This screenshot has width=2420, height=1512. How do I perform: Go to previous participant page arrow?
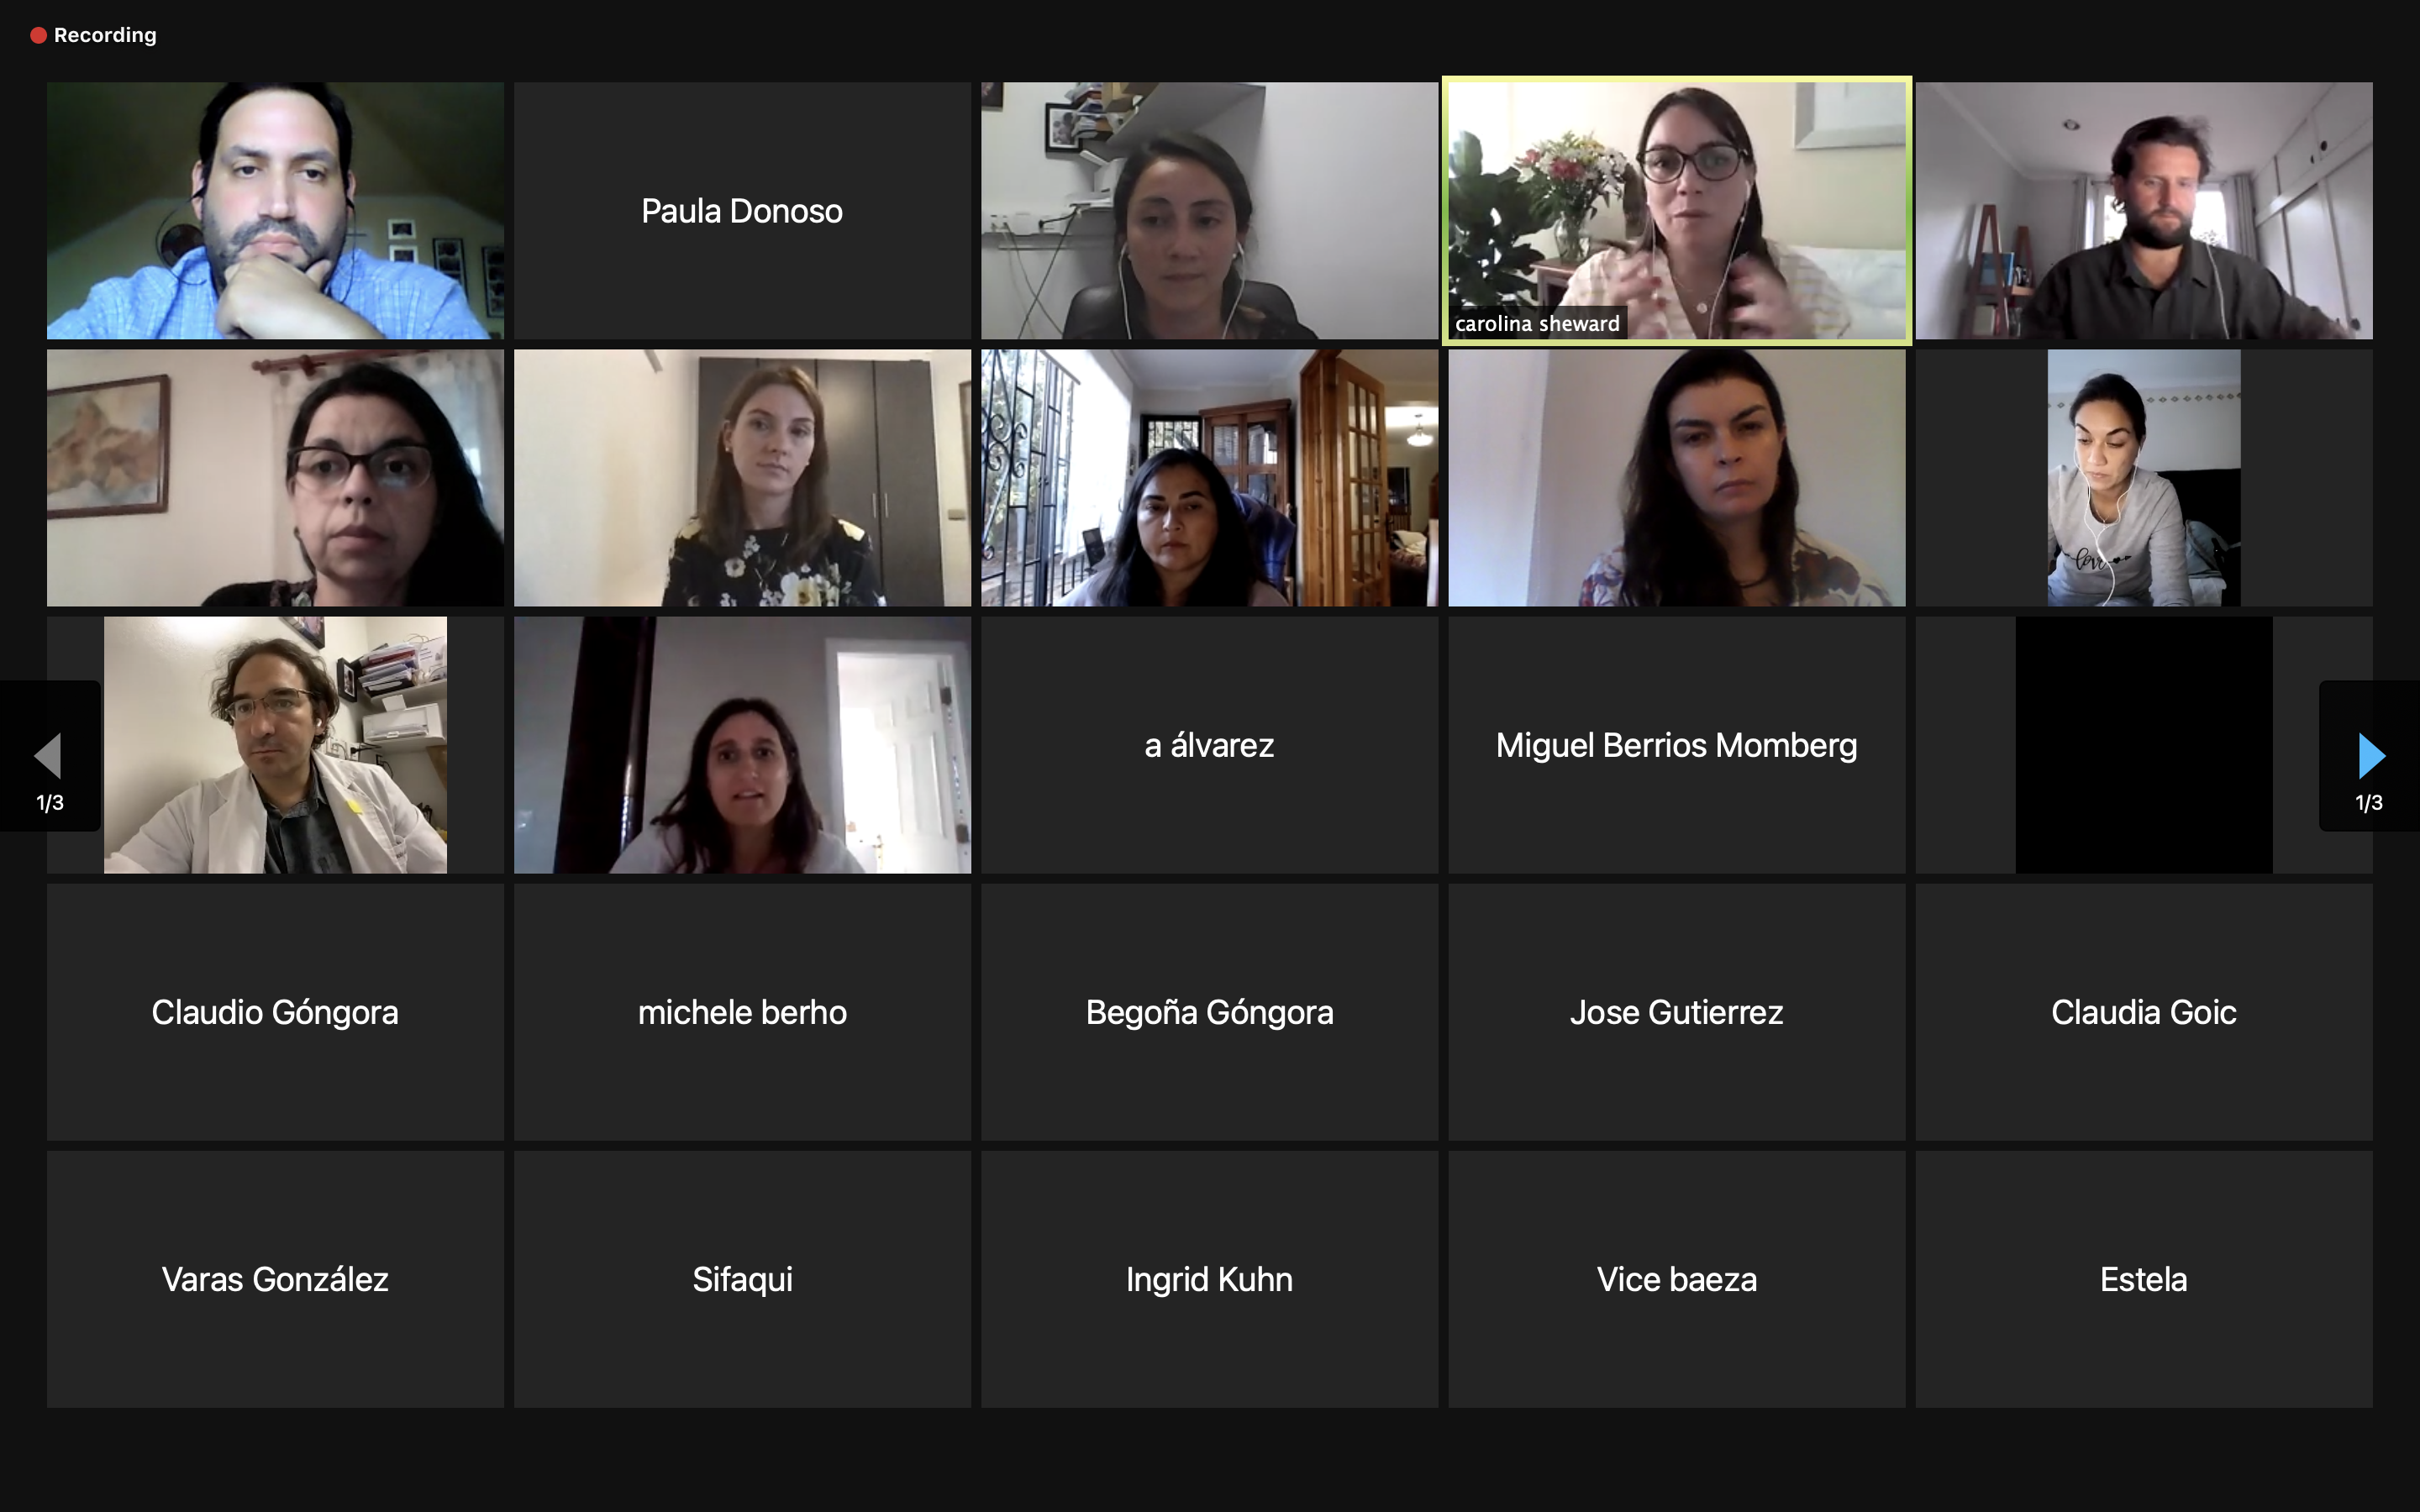point(49,756)
